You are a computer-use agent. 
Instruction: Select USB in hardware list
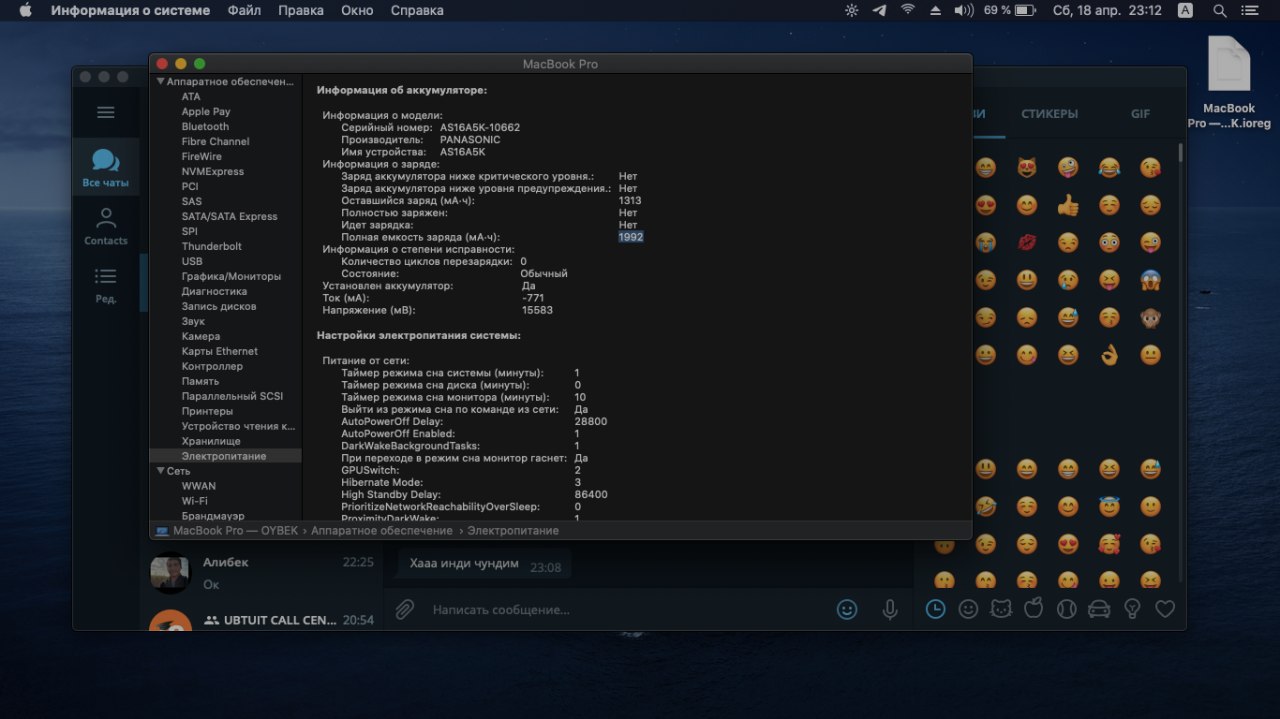click(x=192, y=261)
